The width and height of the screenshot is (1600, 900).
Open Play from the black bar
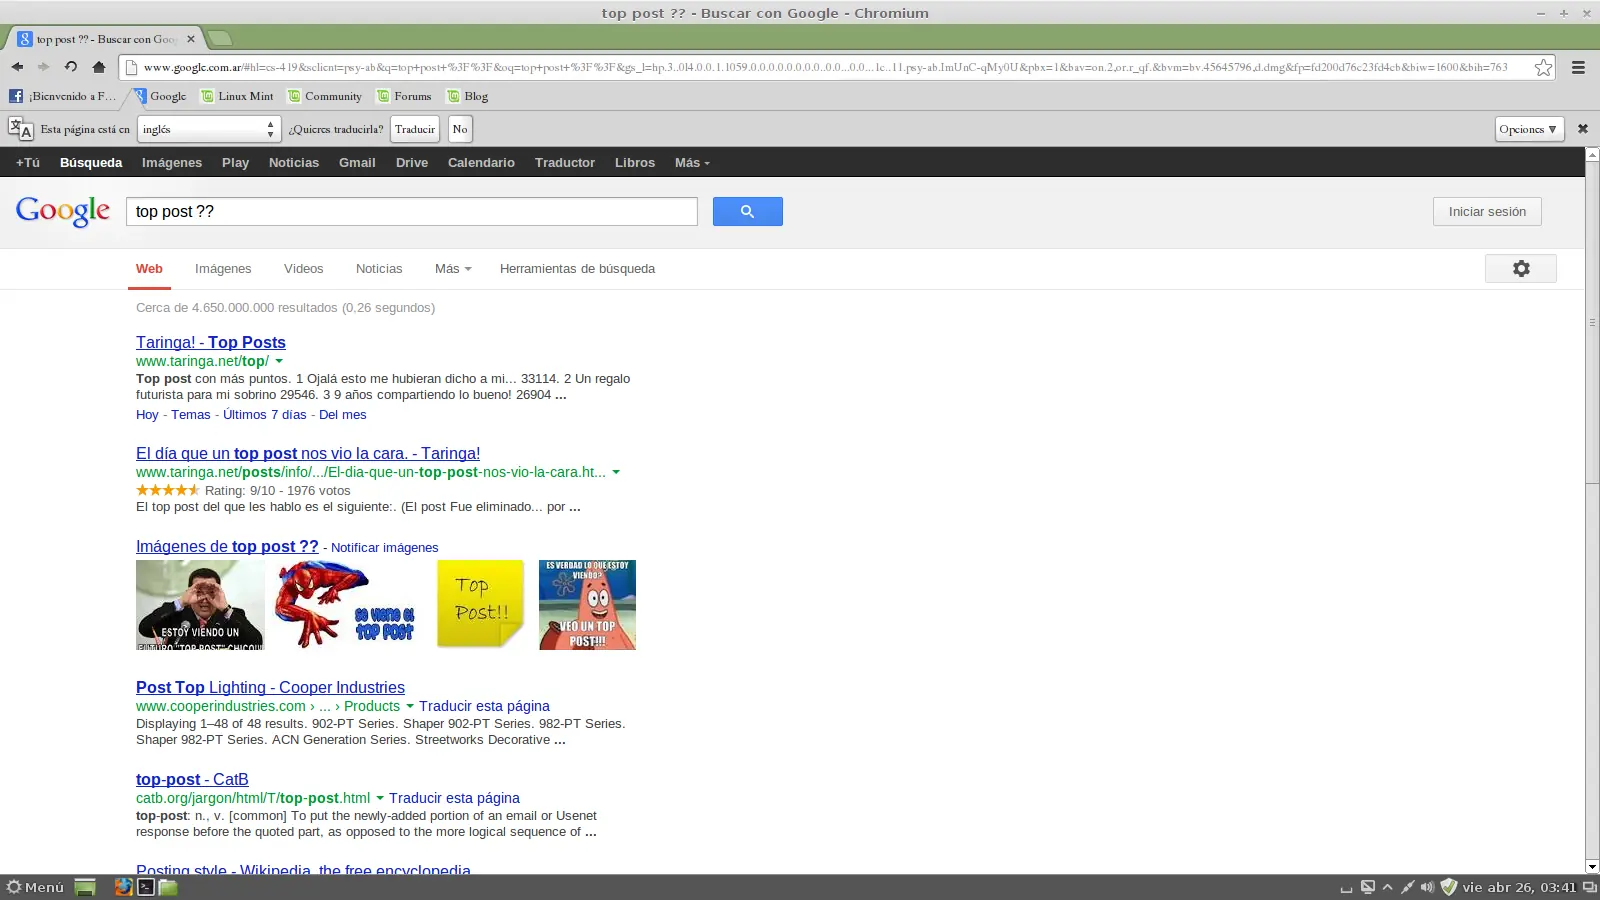(x=236, y=163)
